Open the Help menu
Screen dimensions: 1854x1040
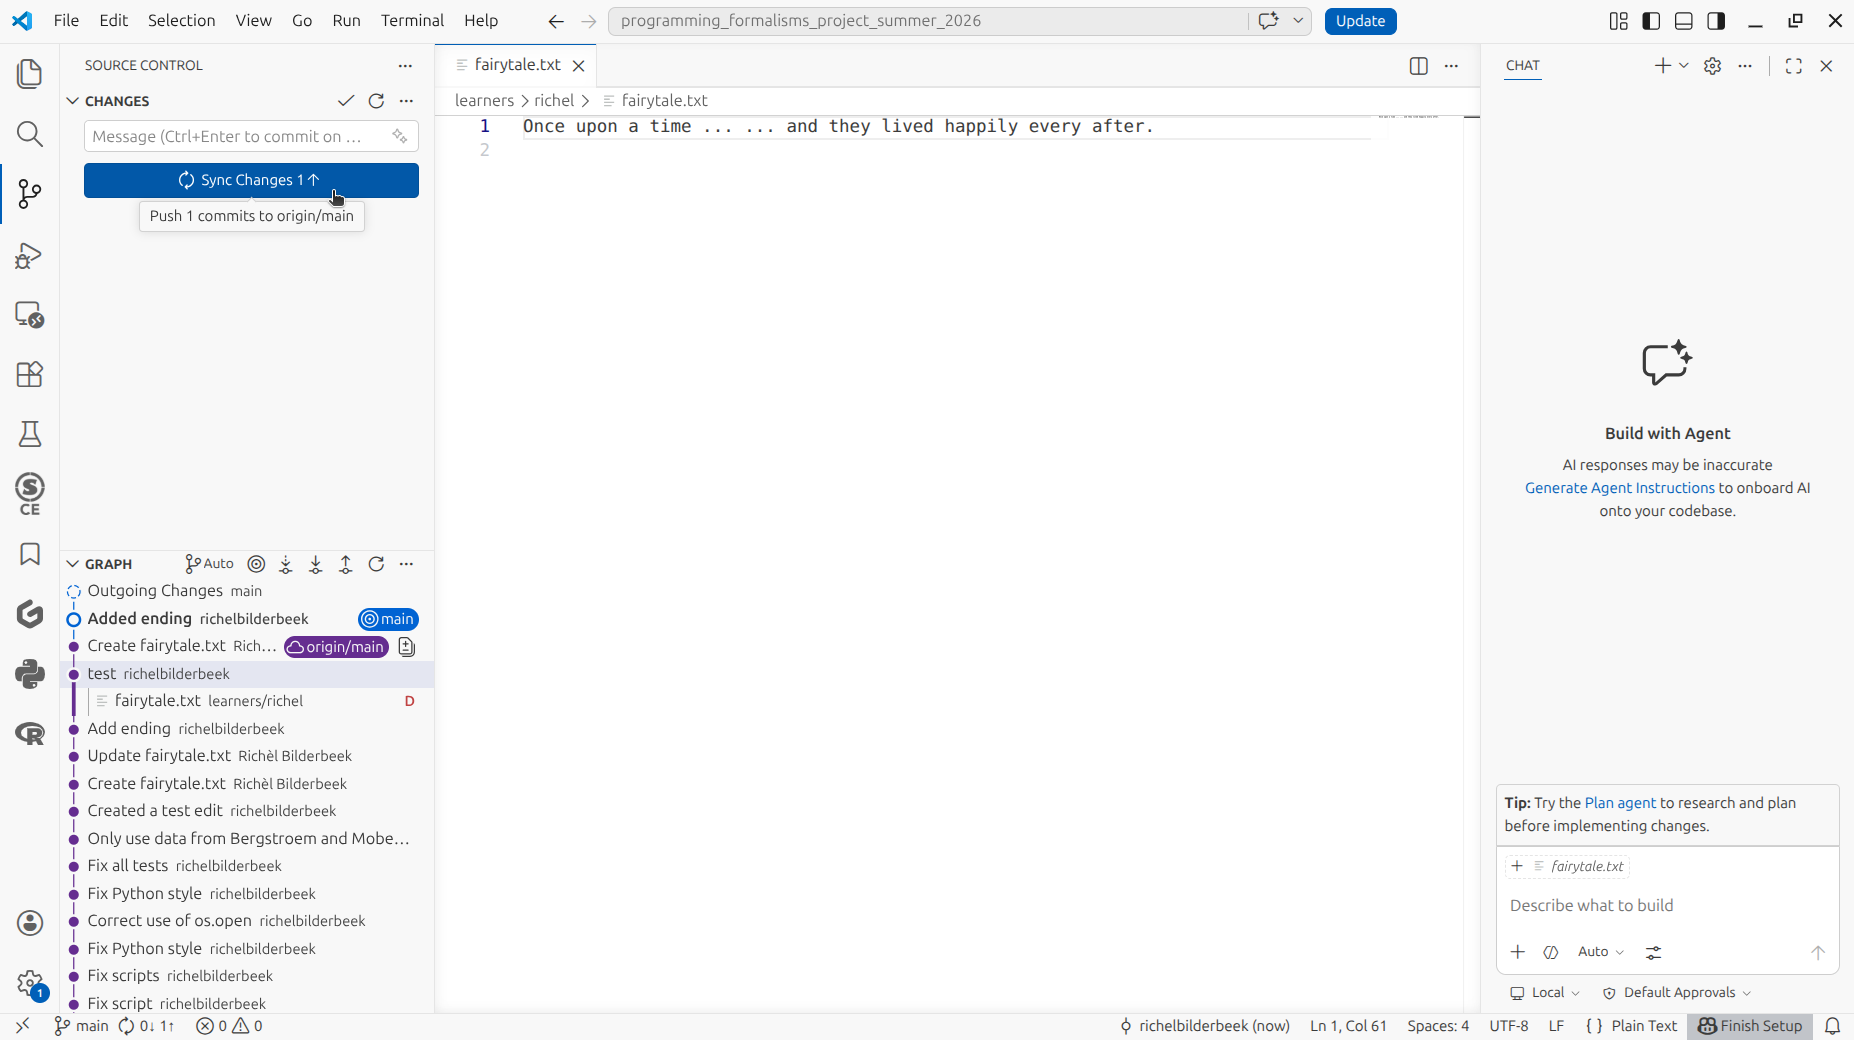pos(481,21)
